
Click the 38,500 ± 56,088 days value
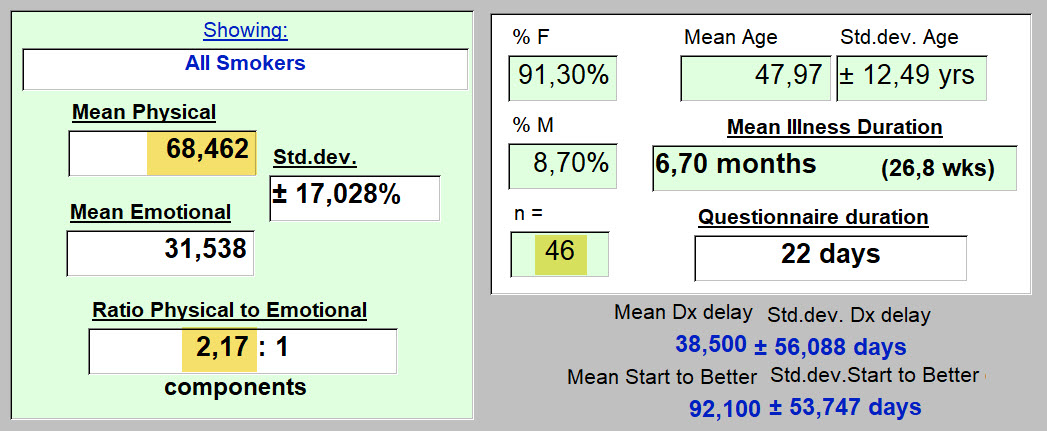coord(791,345)
